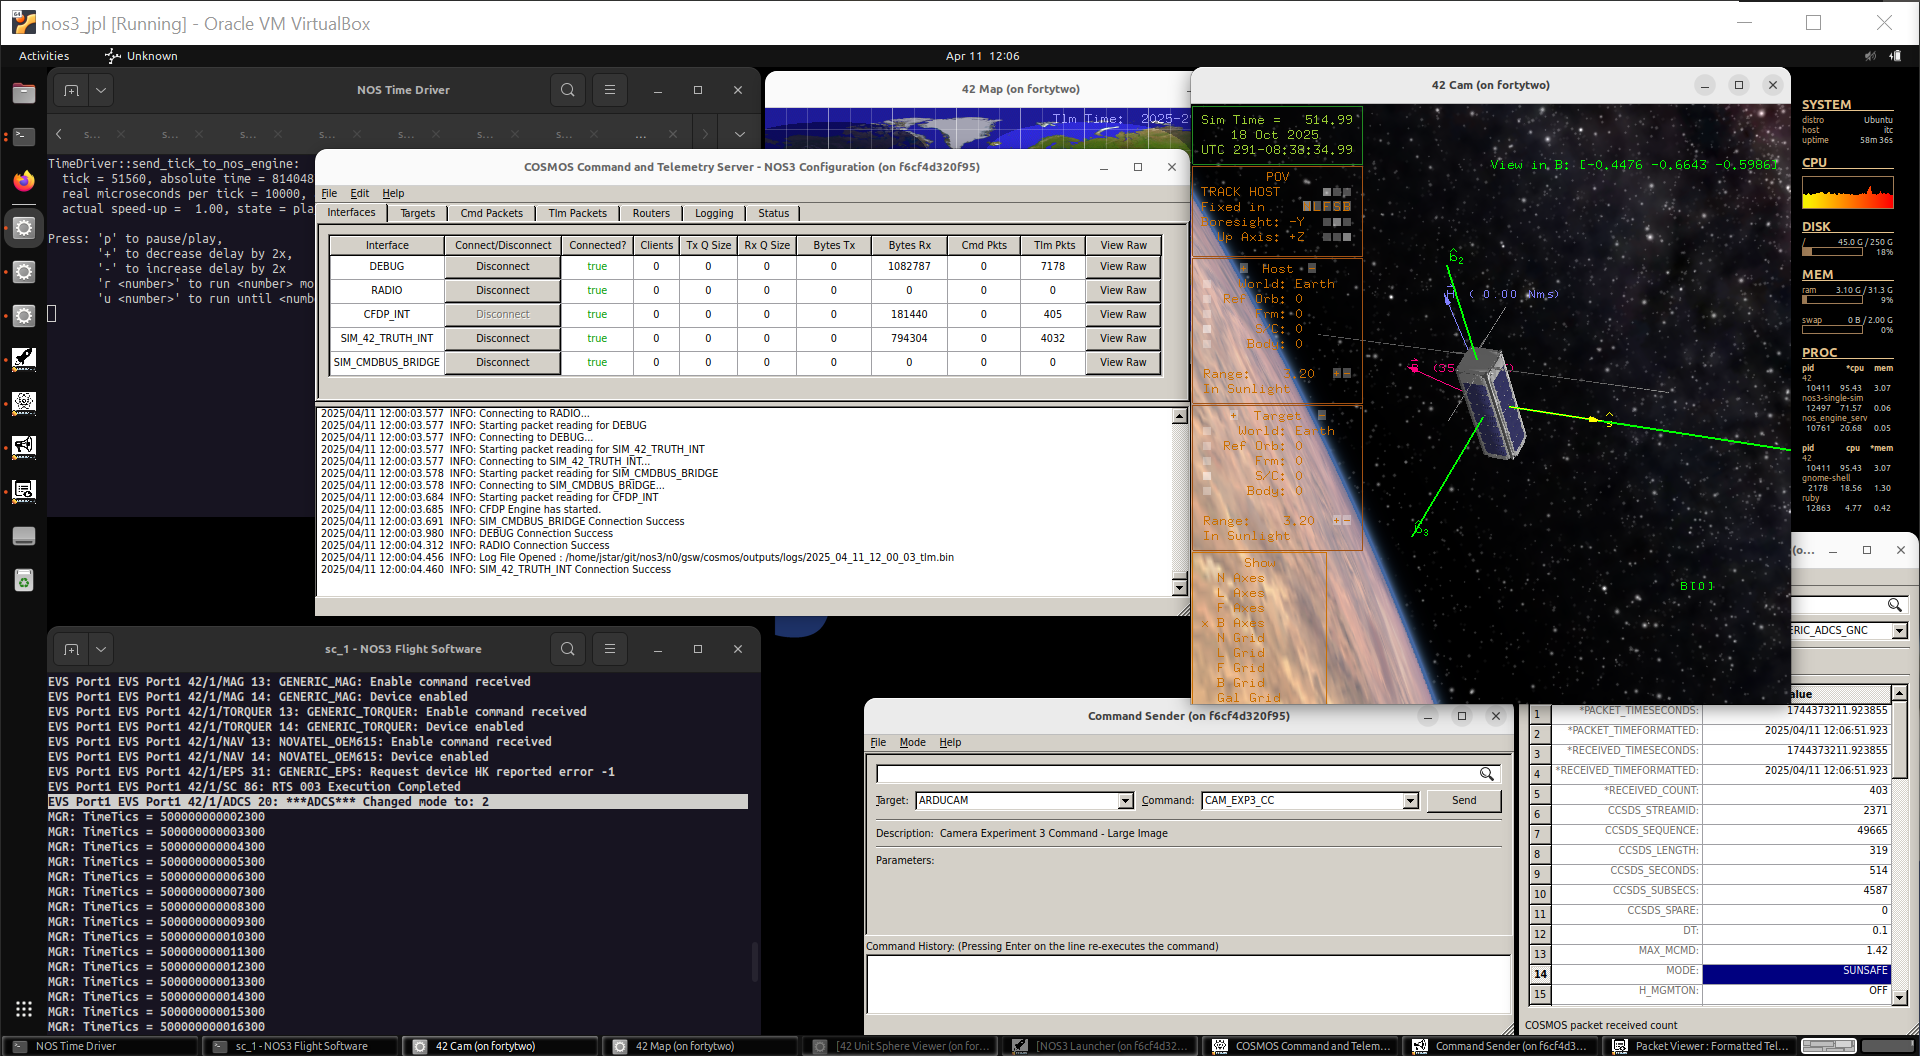
Task: Click the Send button in Command Sender
Action: pos(1464,801)
